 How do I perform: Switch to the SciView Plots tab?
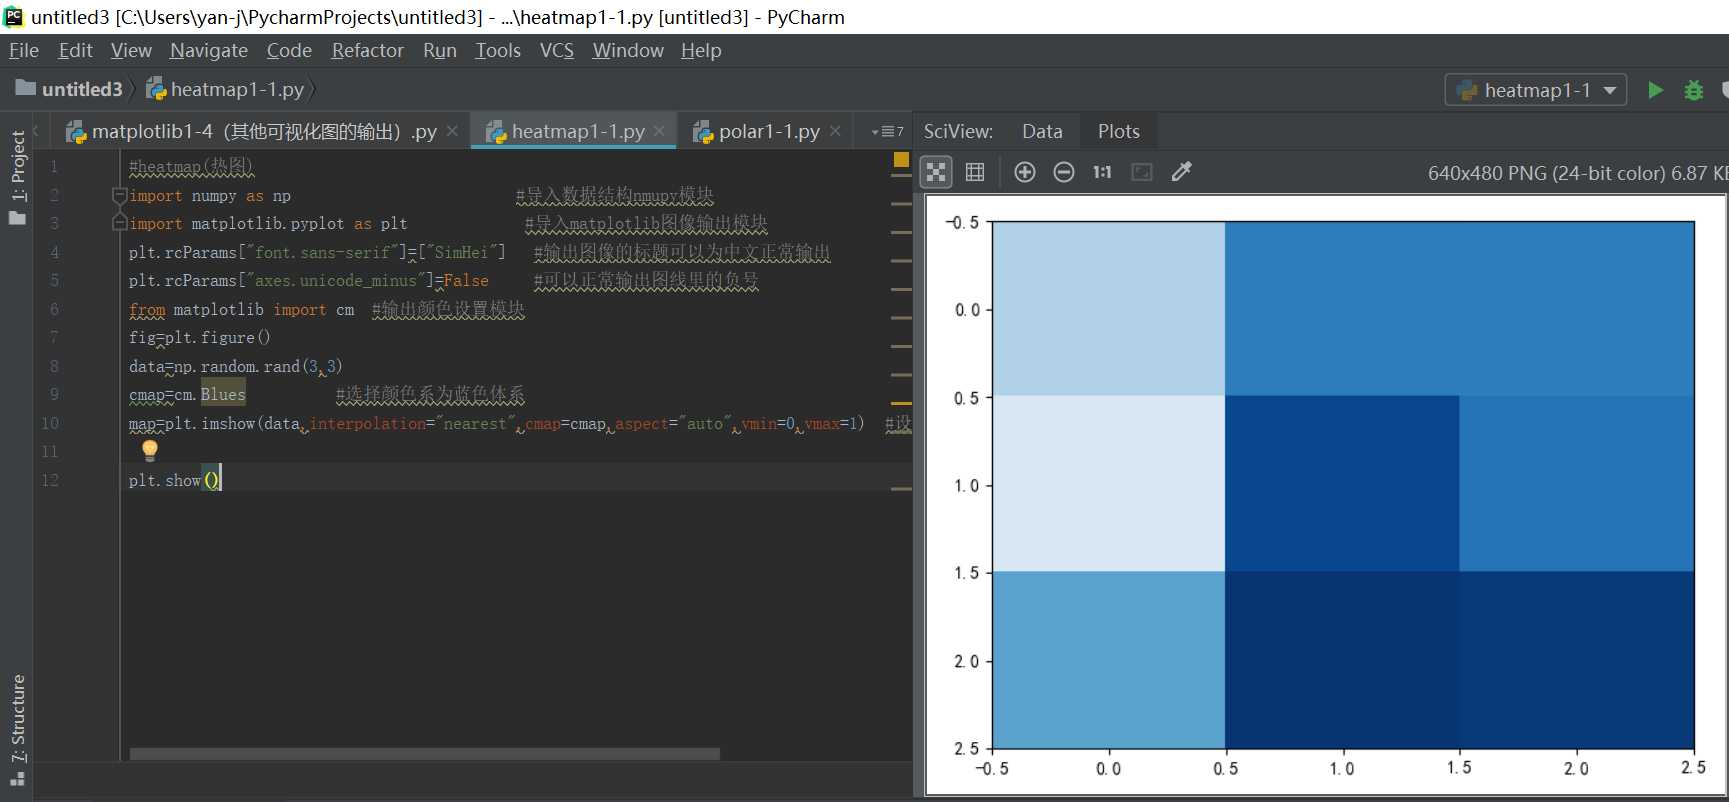tap(1118, 131)
